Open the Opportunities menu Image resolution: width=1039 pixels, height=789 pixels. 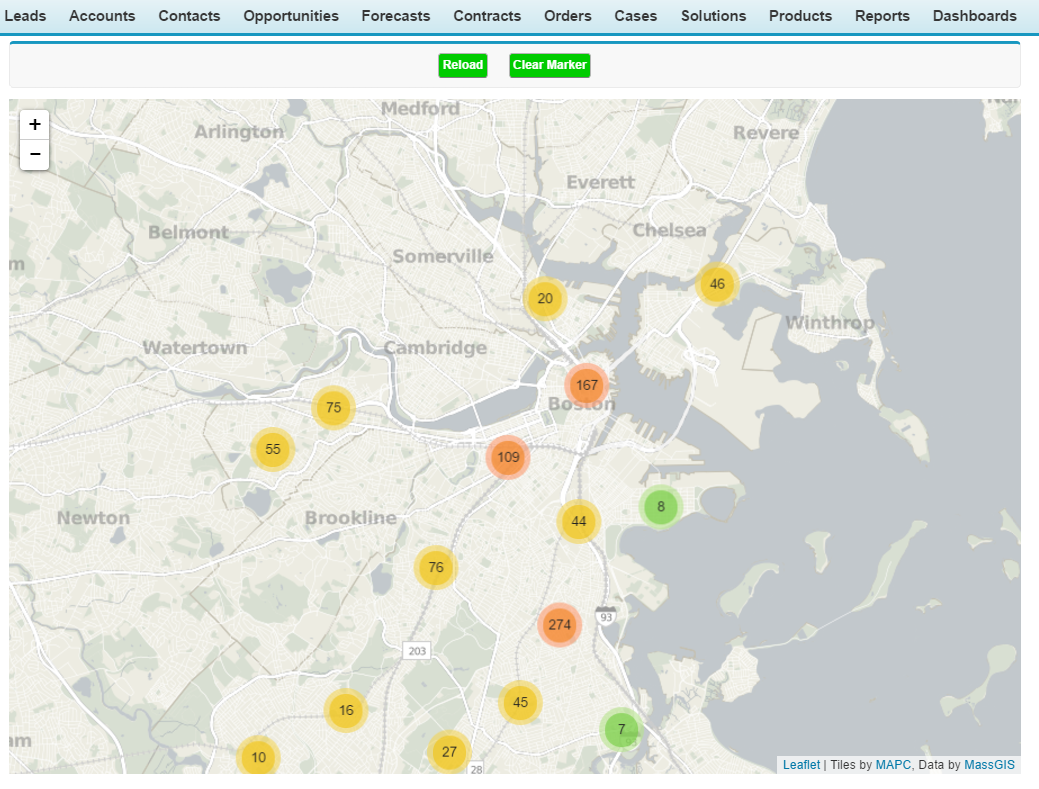[291, 16]
